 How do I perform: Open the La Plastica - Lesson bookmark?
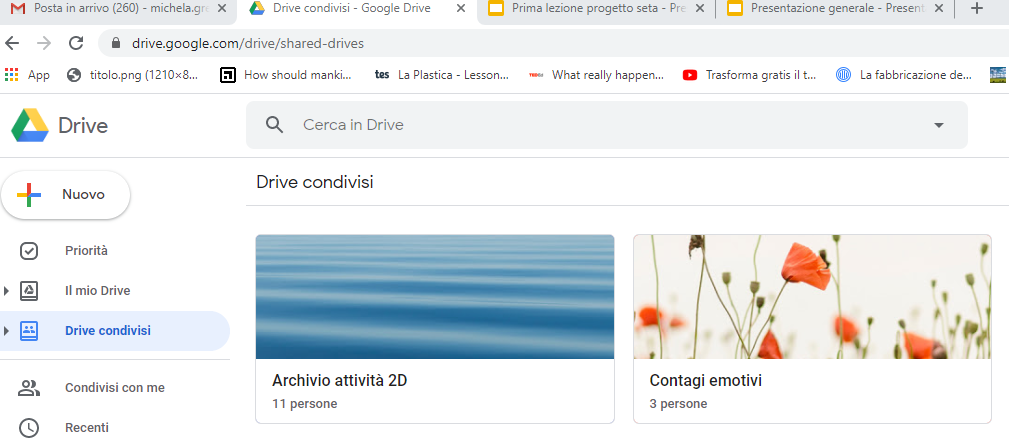pyautogui.click(x=441, y=75)
